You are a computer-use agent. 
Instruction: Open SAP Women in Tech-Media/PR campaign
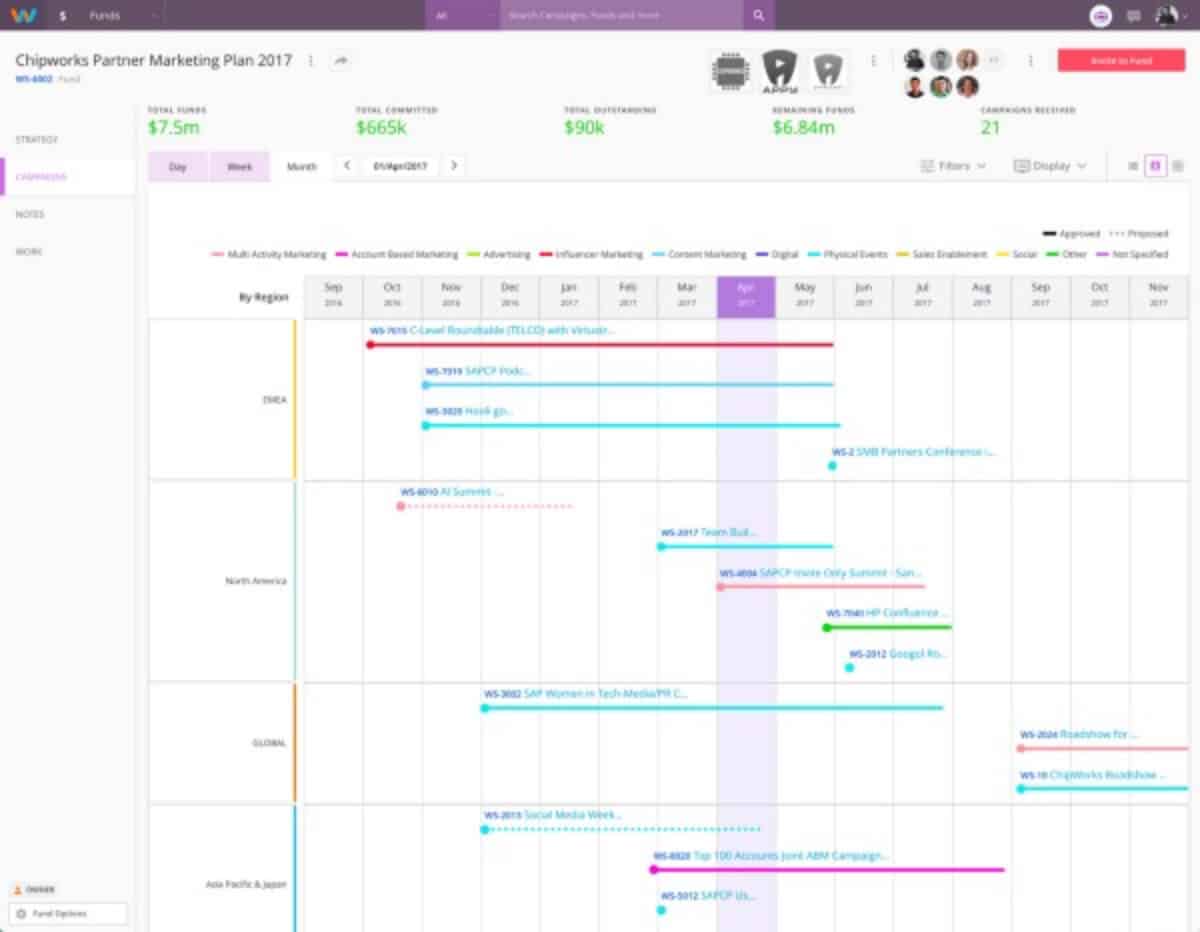click(x=586, y=694)
